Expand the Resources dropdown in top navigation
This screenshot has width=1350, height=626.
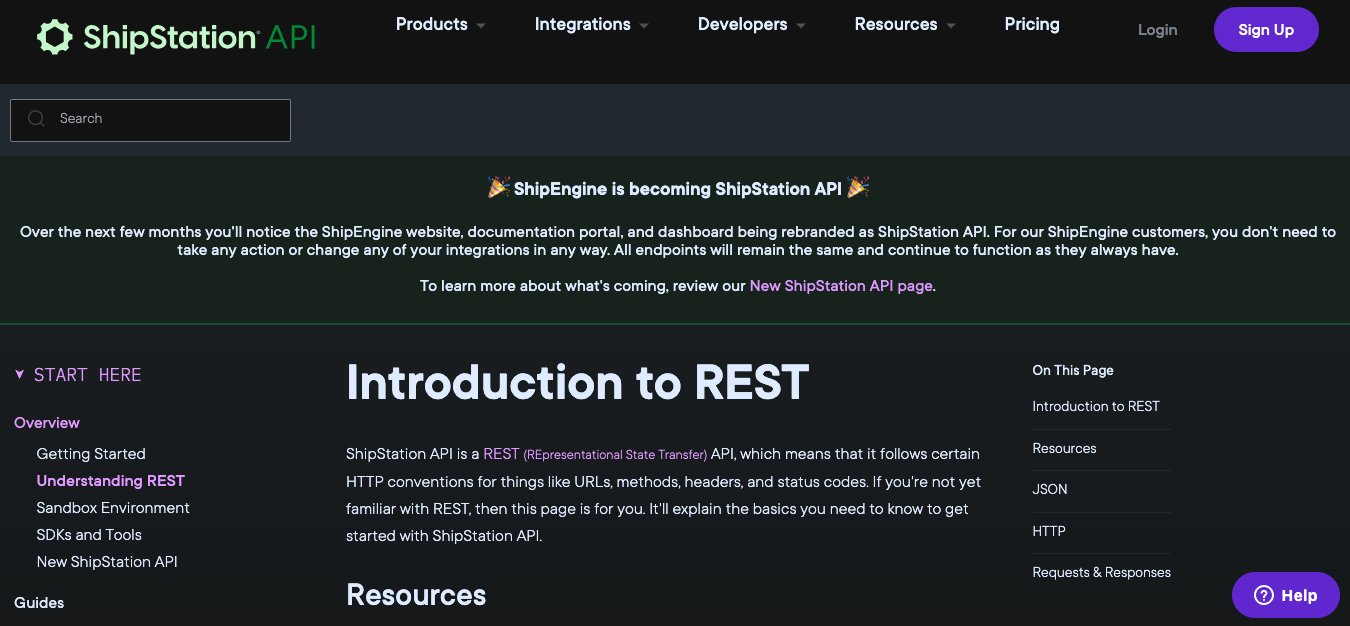pyautogui.click(x=904, y=25)
